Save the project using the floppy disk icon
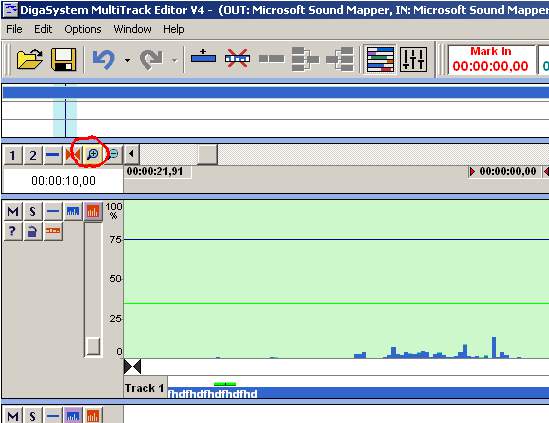The width and height of the screenshot is (549, 423). pyautogui.click(x=63, y=59)
